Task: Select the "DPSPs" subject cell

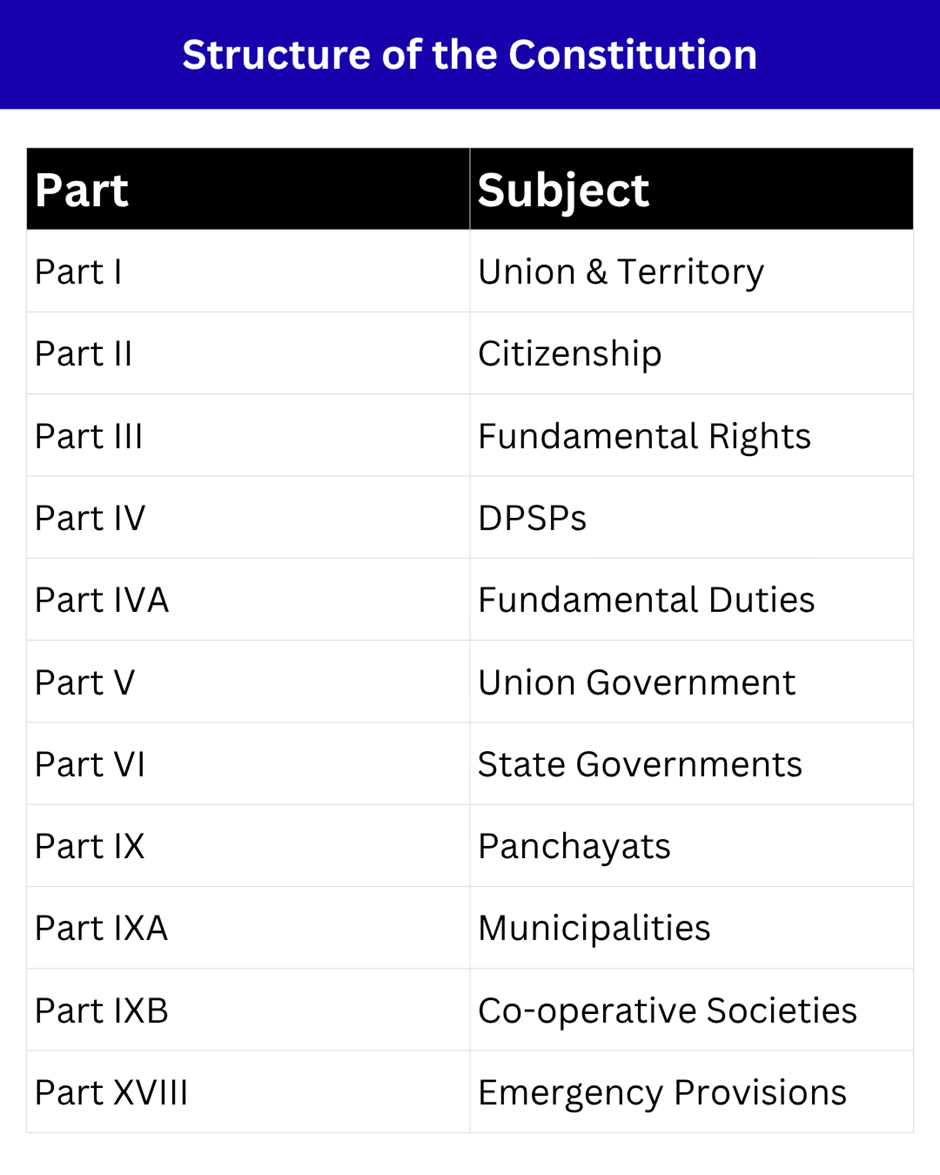Action: point(532,518)
